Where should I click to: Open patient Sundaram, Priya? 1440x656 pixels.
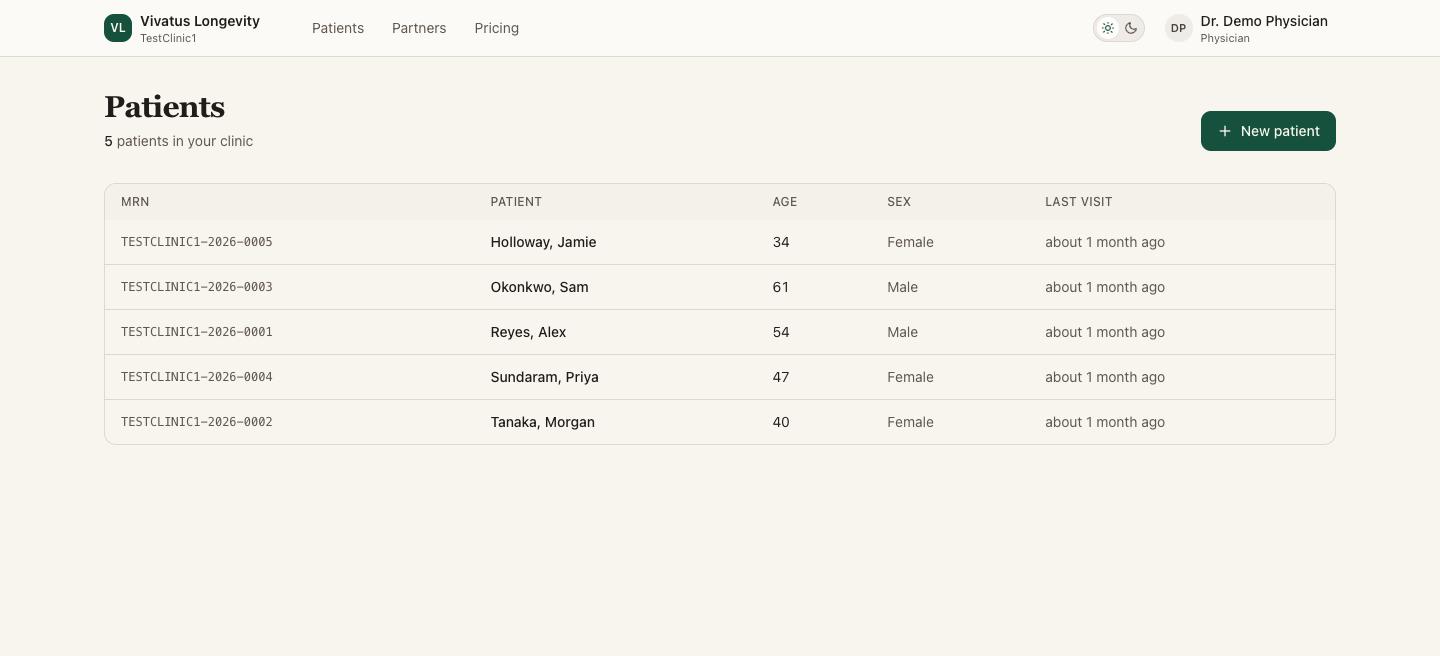coord(544,377)
